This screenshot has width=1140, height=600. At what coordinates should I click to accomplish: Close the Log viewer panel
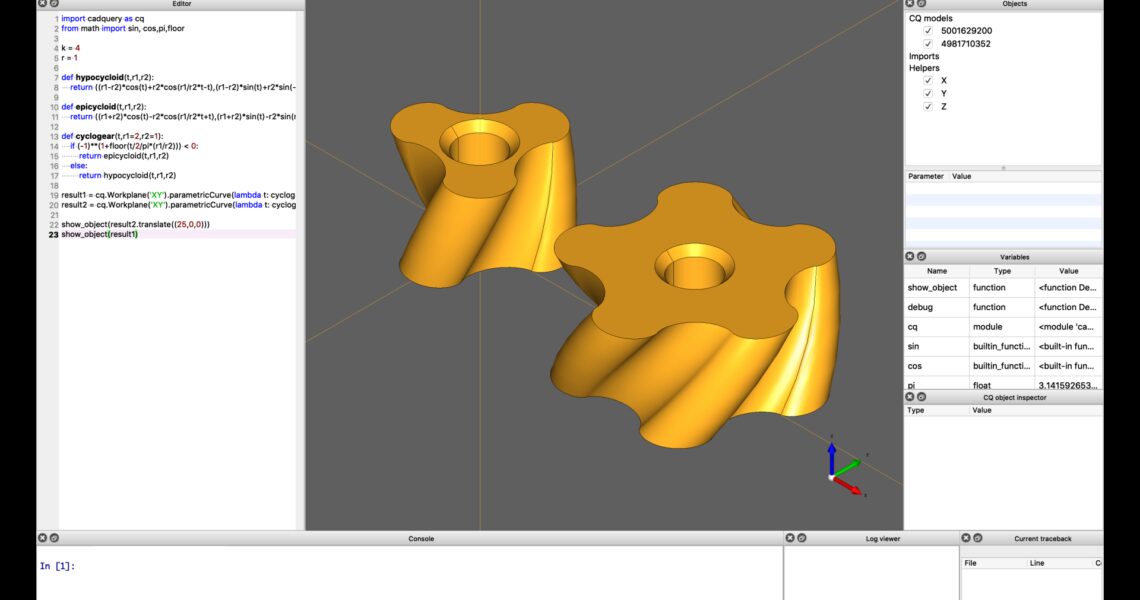789,538
